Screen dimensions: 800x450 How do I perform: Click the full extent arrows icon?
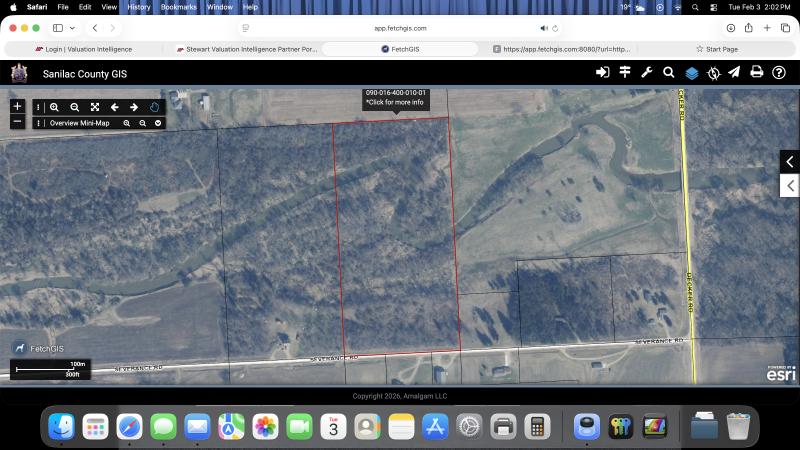pyautogui.click(x=95, y=107)
